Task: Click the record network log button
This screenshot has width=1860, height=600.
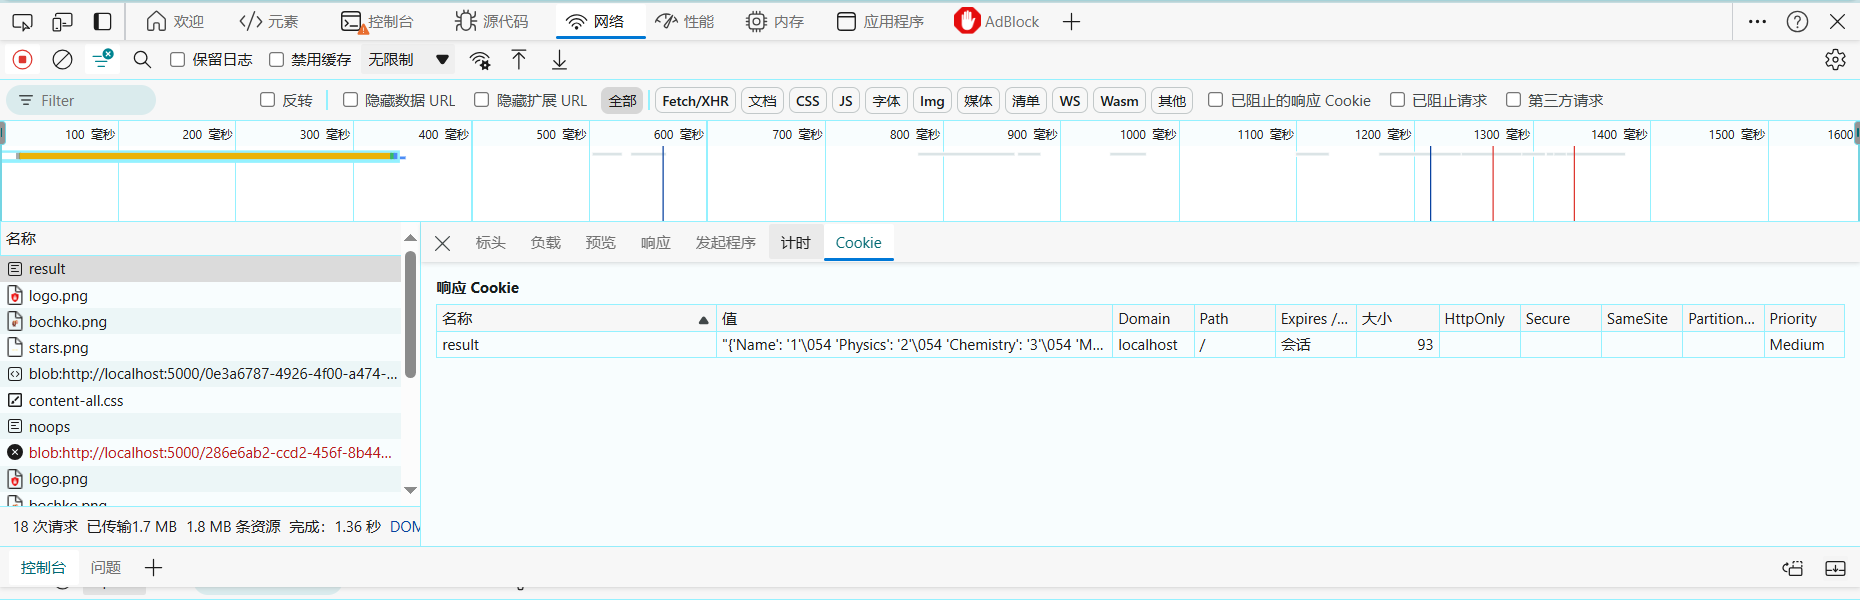Action: [22, 60]
